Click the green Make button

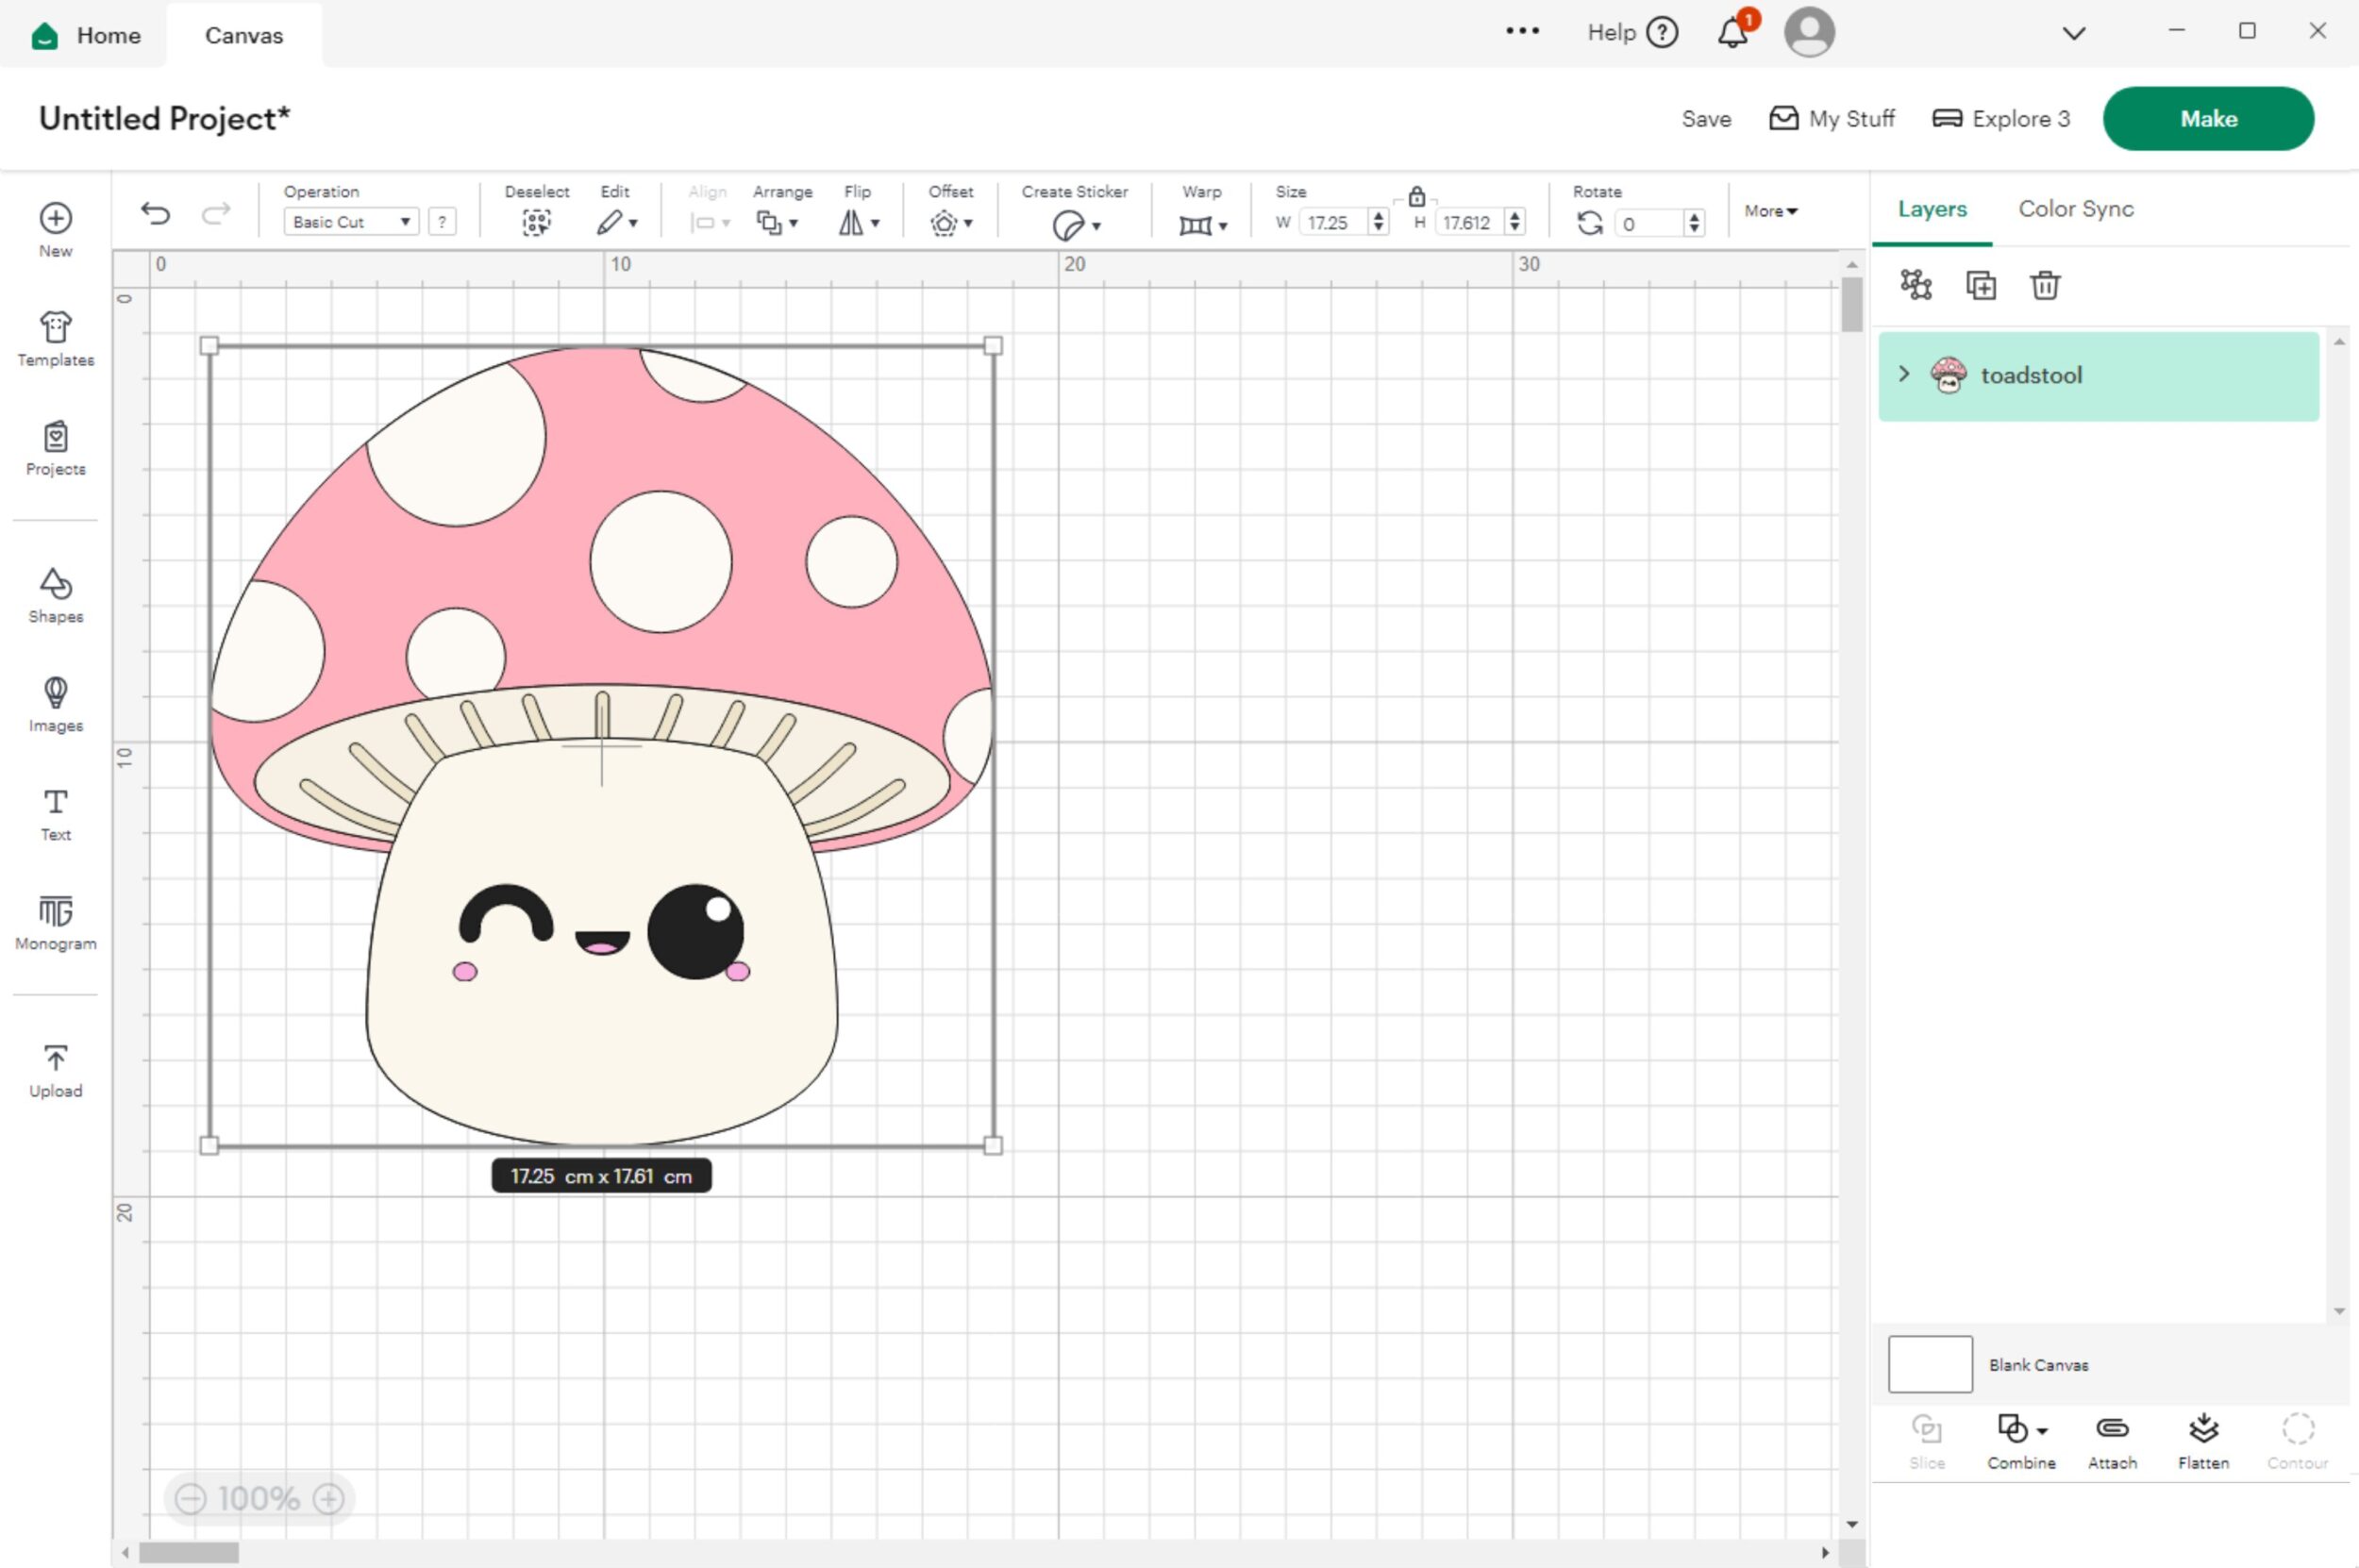(x=2207, y=119)
